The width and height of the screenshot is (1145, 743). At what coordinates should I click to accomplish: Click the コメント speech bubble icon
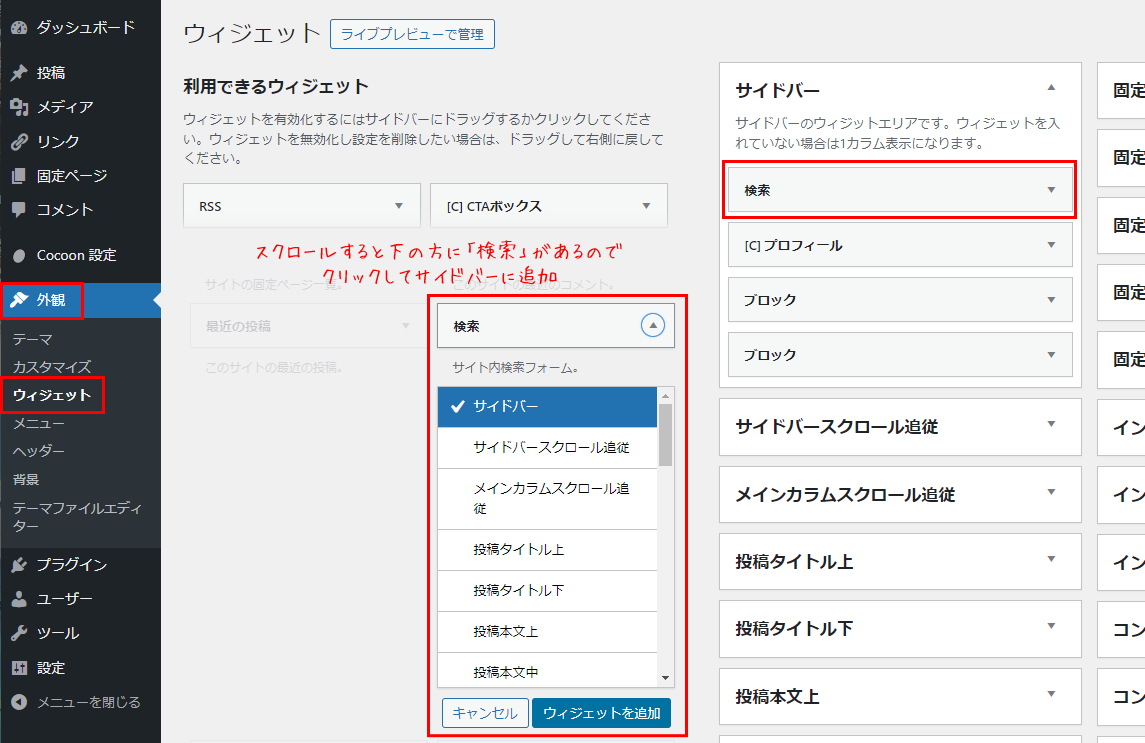[x=20, y=209]
